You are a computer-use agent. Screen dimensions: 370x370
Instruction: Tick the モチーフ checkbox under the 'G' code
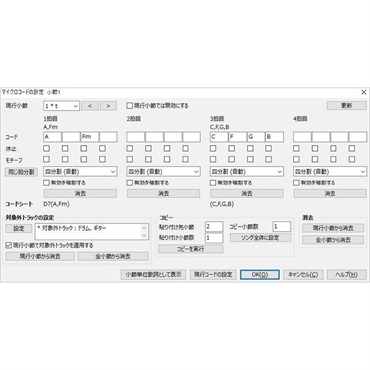[250, 159]
